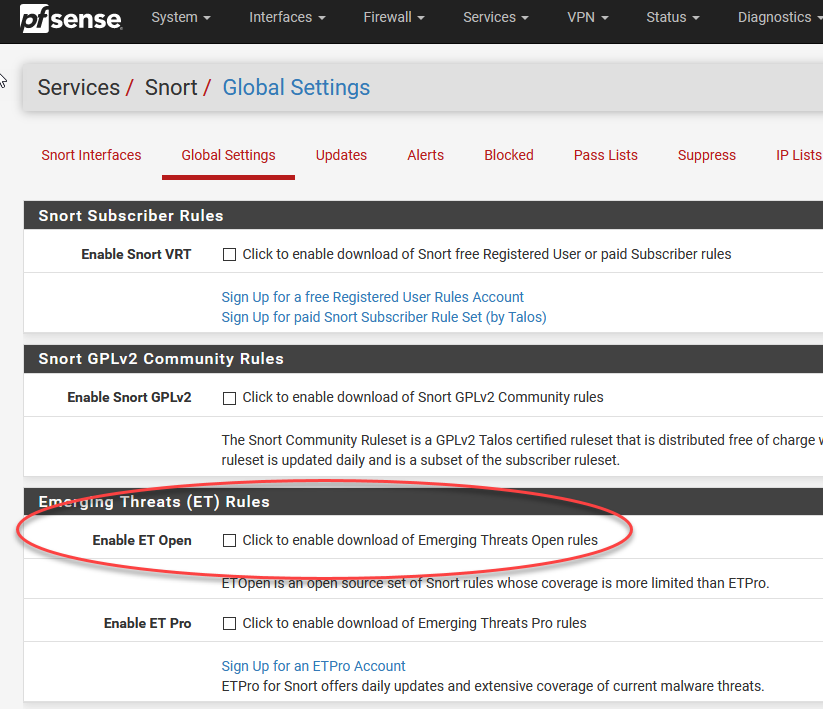Image resolution: width=823 pixels, height=709 pixels.
Task: Click Services in the breadcrumb
Action: pos(79,88)
